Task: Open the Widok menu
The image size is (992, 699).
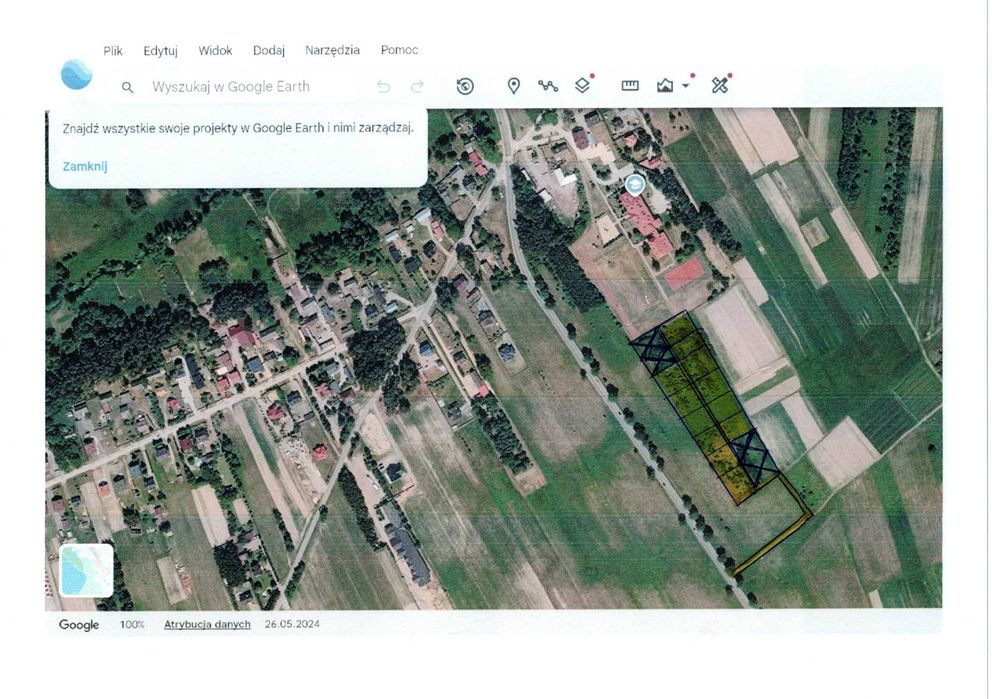Action: tap(215, 51)
